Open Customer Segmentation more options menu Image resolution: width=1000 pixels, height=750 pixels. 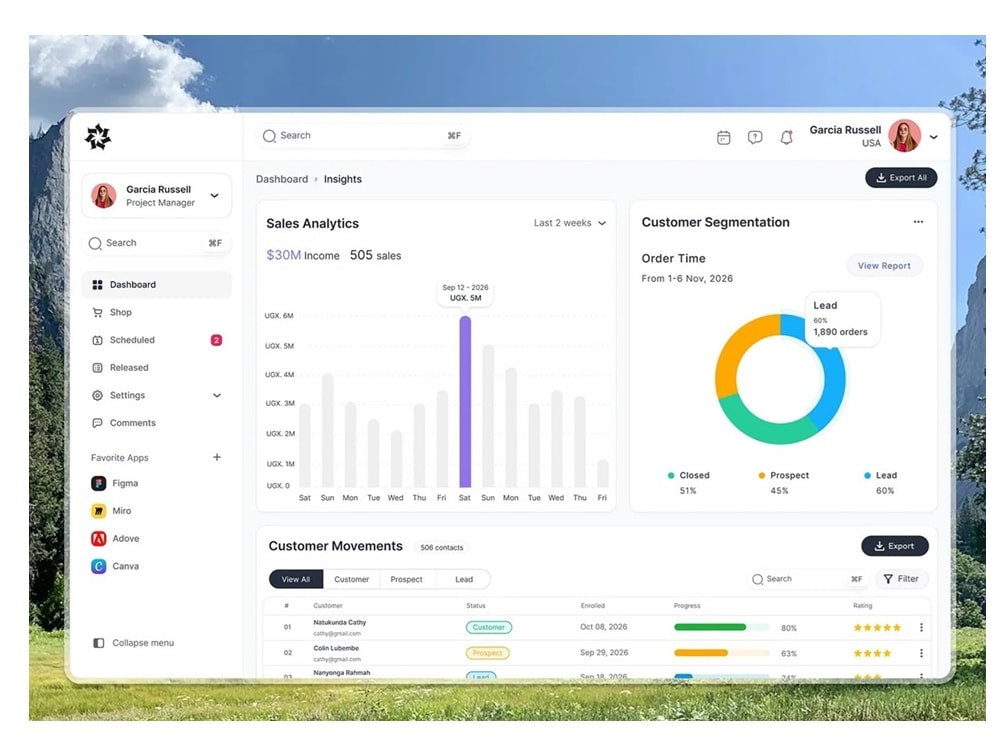pyautogui.click(x=918, y=222)
